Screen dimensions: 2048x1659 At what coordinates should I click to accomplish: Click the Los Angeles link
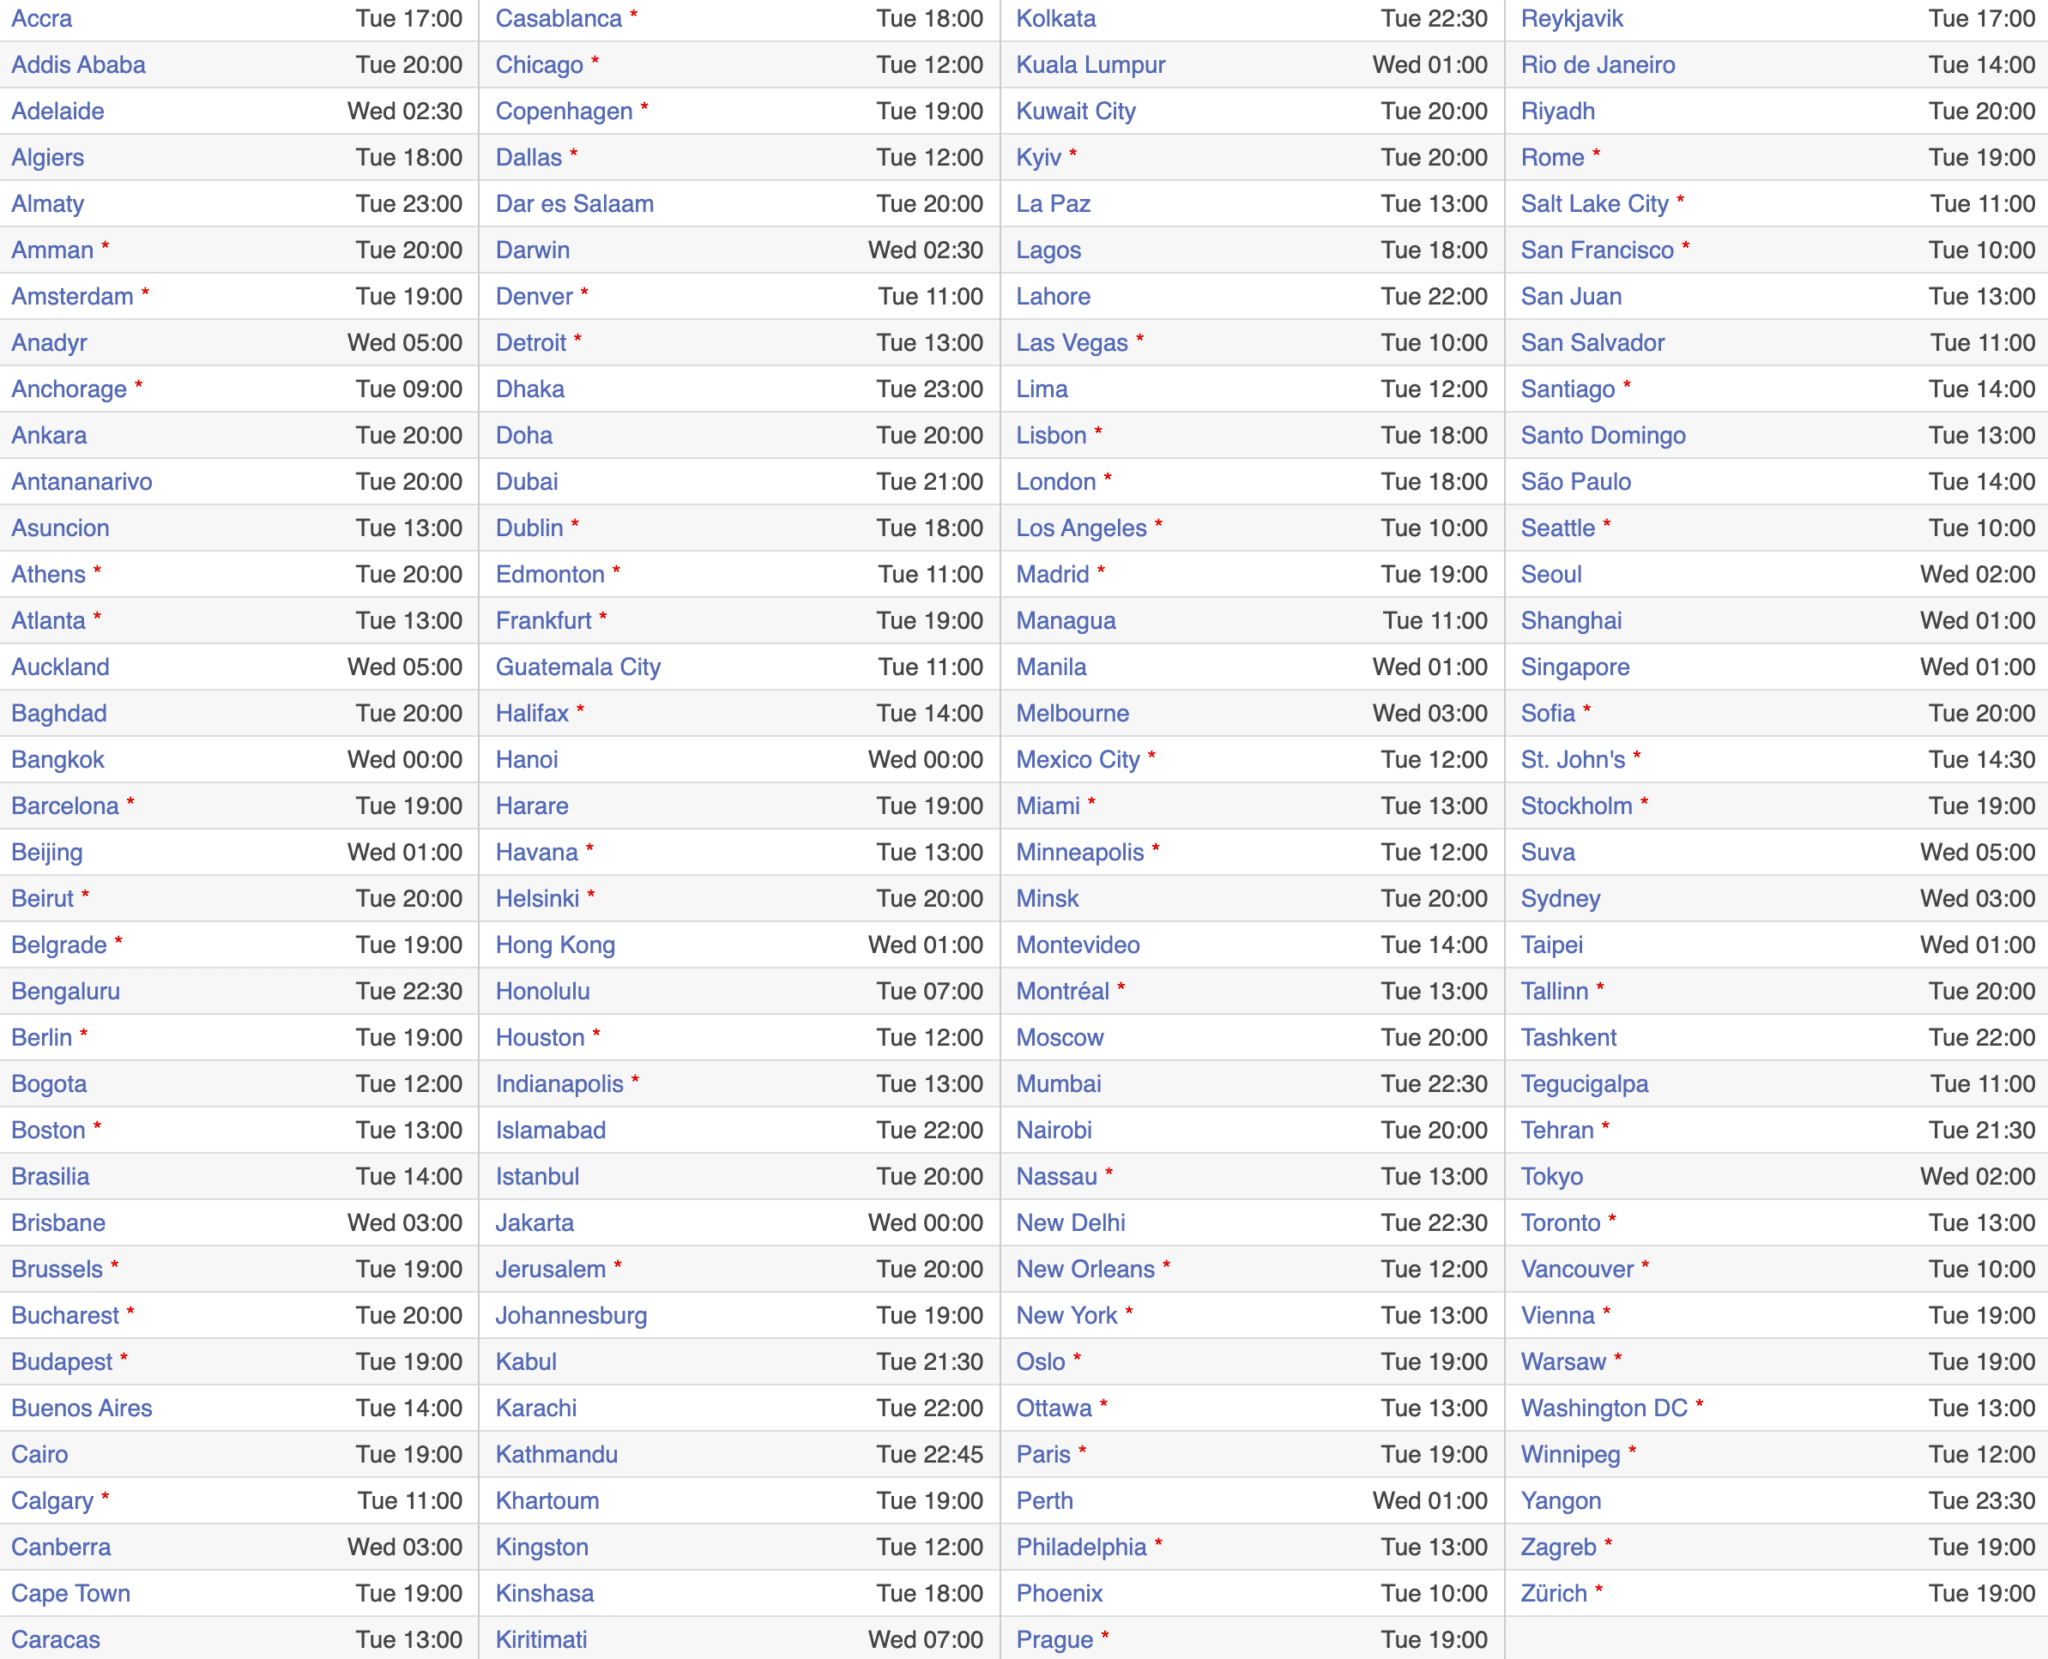tap(1081, 528)
